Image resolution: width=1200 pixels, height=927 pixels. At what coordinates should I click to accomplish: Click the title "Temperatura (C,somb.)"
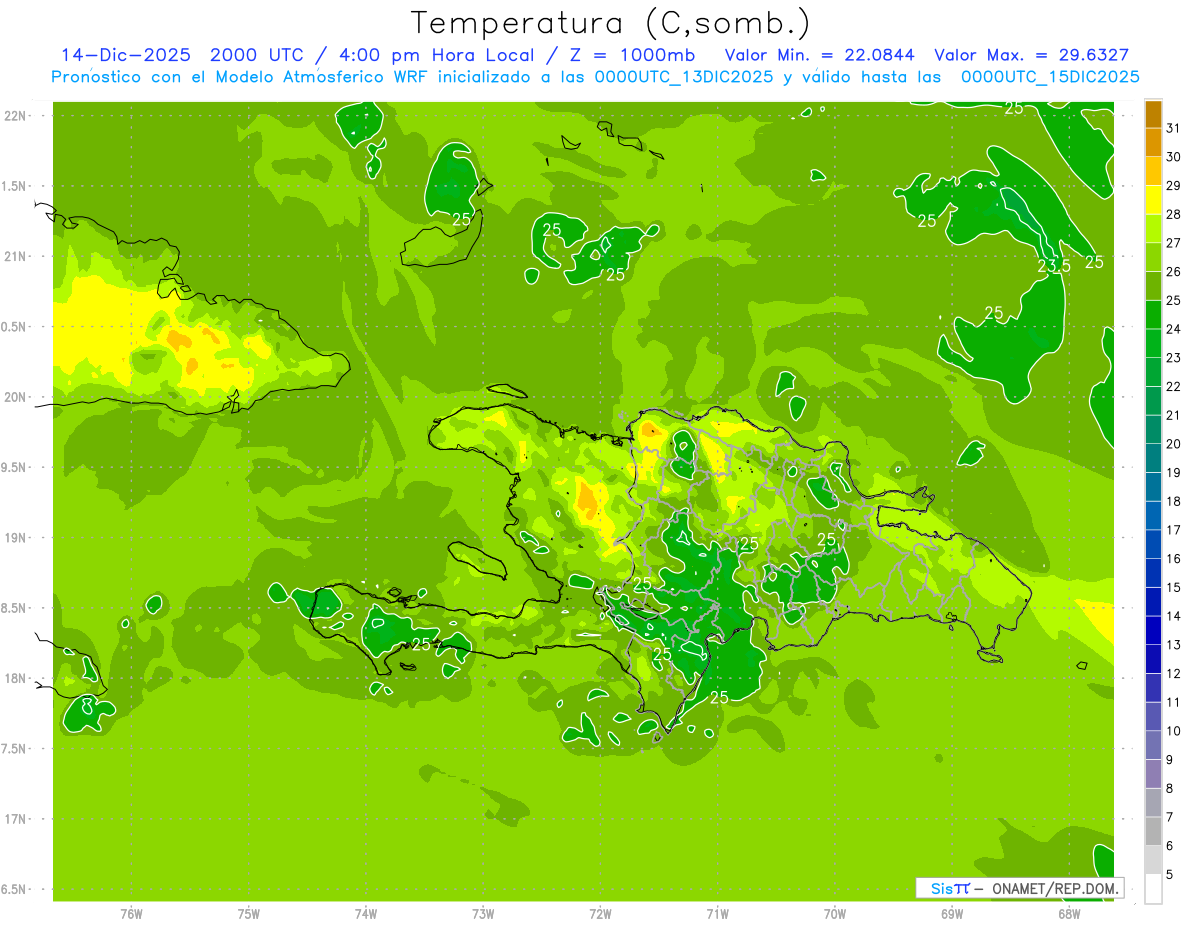click(x=610, y=22)
